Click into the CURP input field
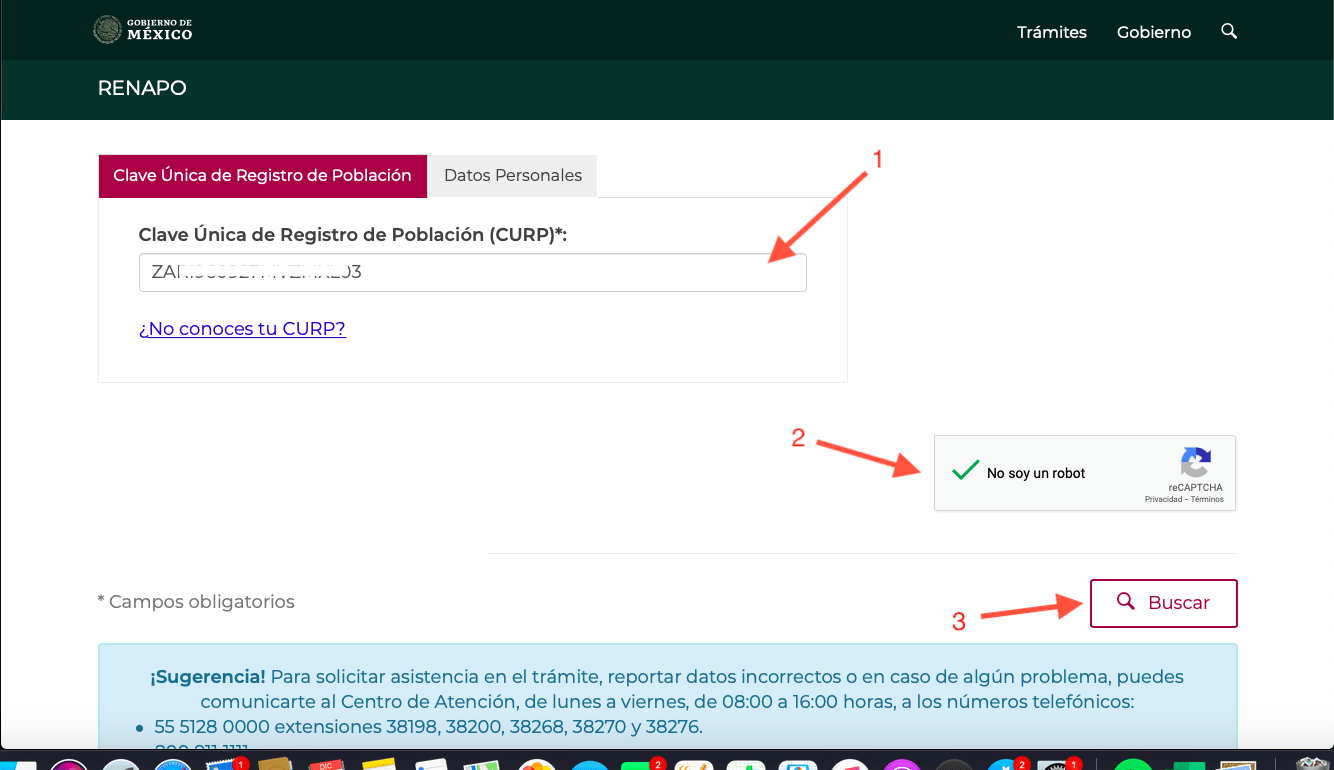 pyautogui.click(x=472, y=272)
